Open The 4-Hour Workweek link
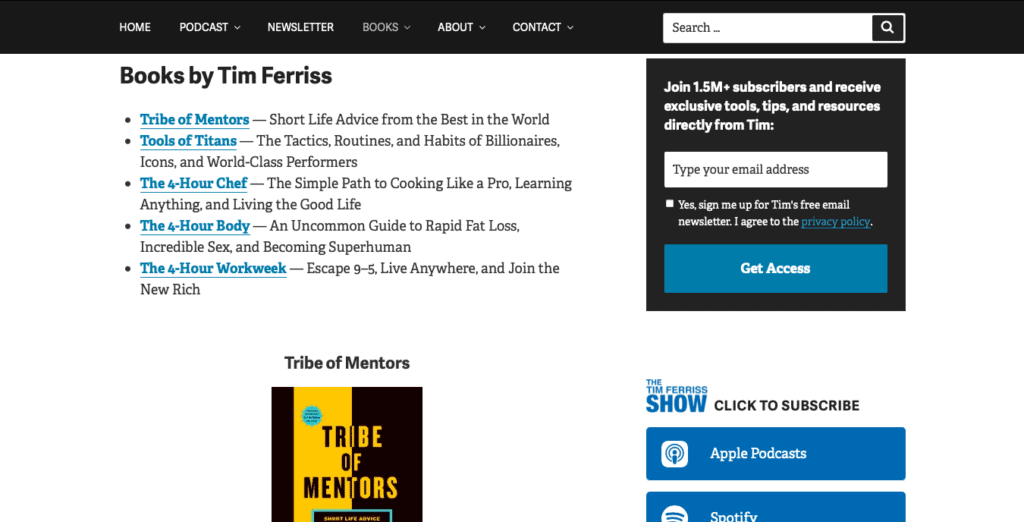The image size is (1024, 522). click(214, 268)
